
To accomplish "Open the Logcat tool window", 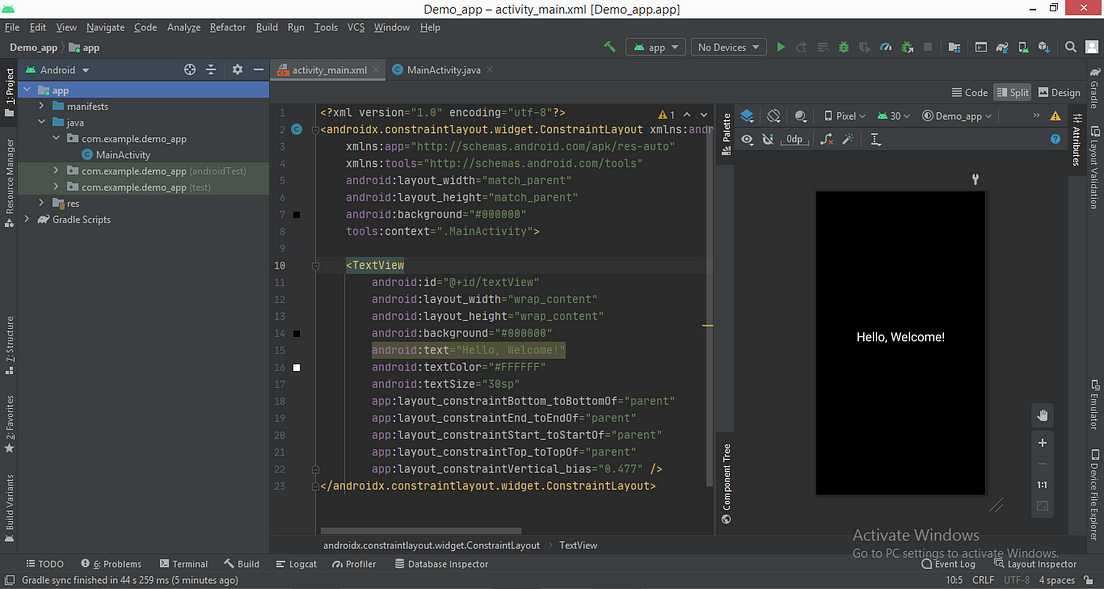I will click(296, 564).
